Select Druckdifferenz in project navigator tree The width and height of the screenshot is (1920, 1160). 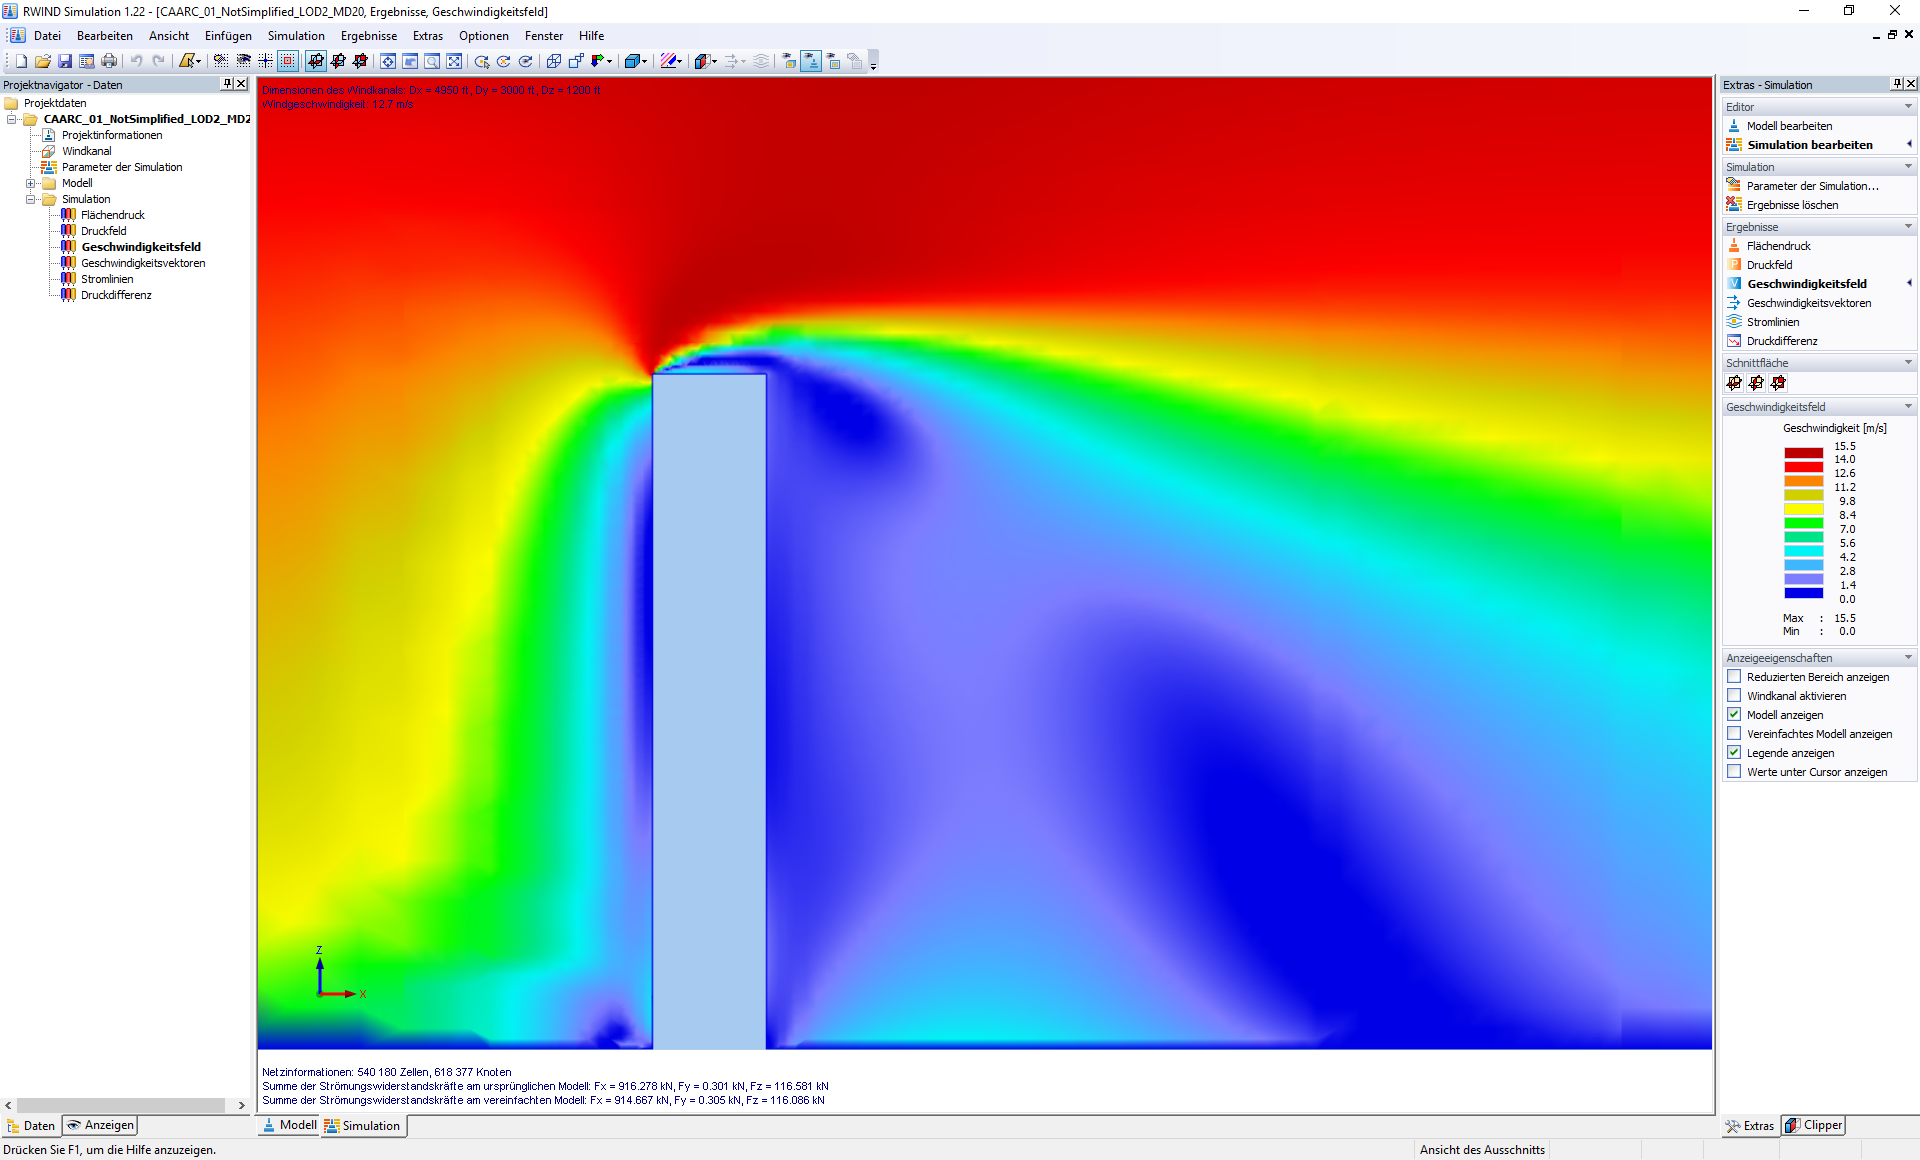116,295
